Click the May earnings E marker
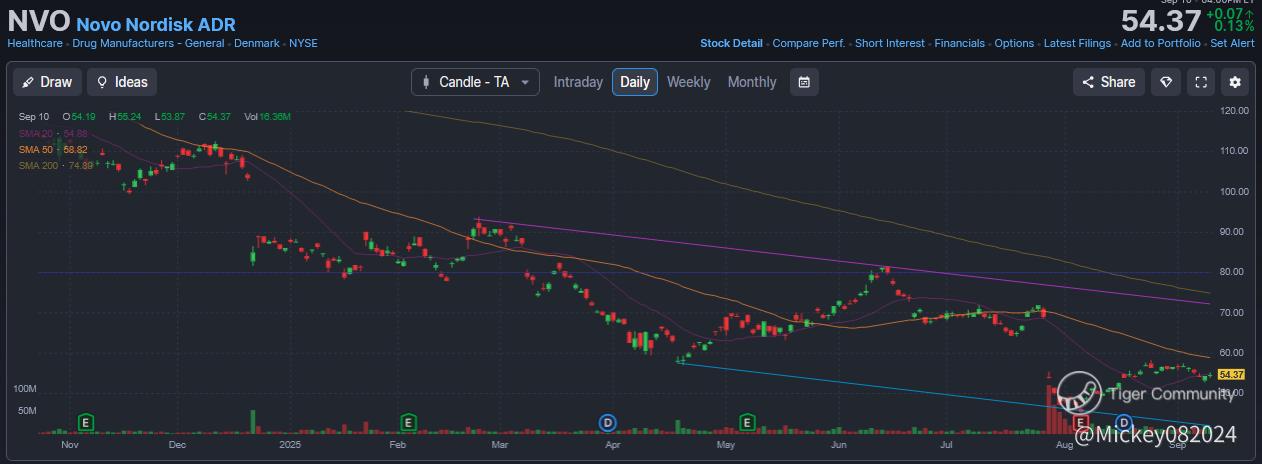The width and height of the screenshot is (1262, 464). pyautogui.click(x=747, y=422)
